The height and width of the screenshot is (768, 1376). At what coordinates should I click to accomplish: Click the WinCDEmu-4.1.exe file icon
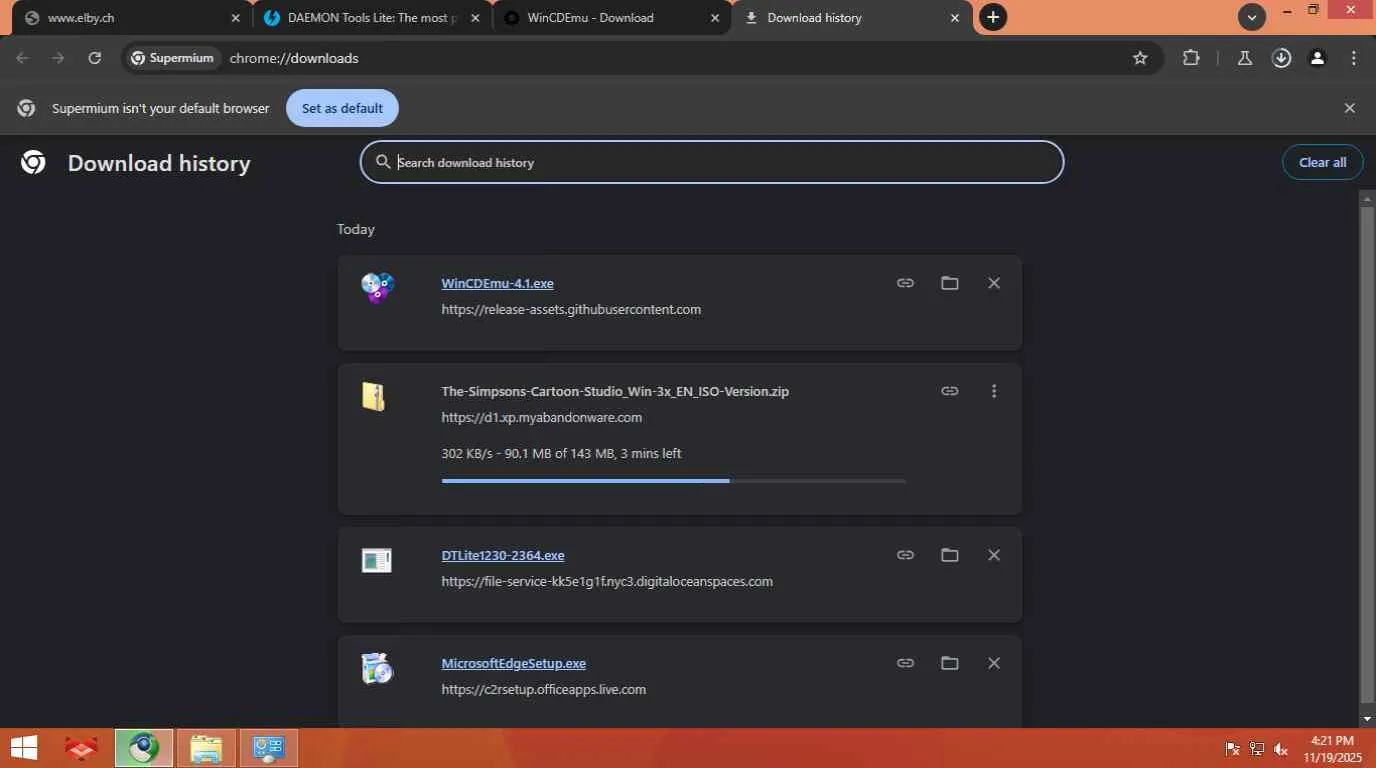point(377,288)
